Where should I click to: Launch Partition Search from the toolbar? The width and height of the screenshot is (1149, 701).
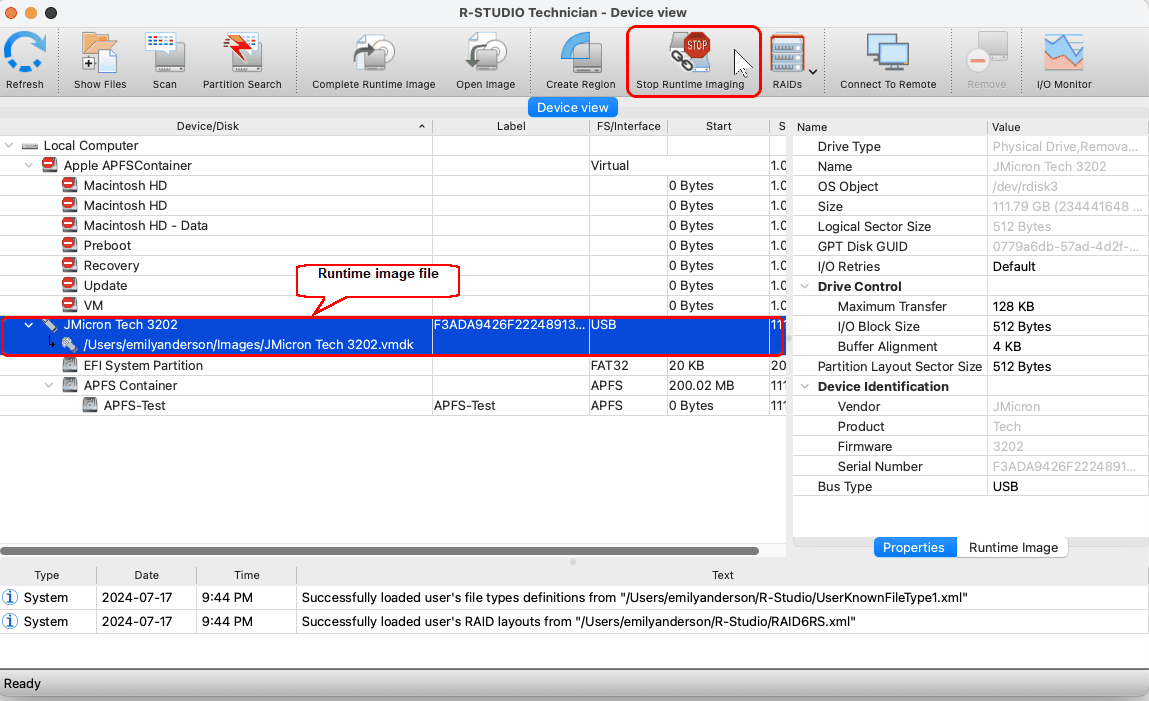[x=243, y=53]
